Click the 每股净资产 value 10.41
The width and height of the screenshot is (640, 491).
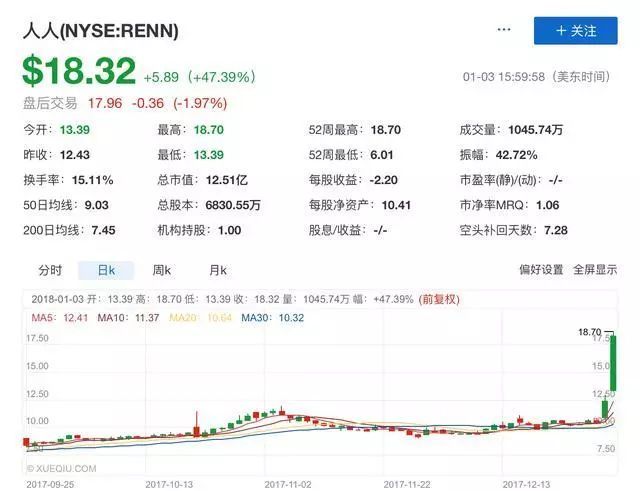tap(396, 205)
